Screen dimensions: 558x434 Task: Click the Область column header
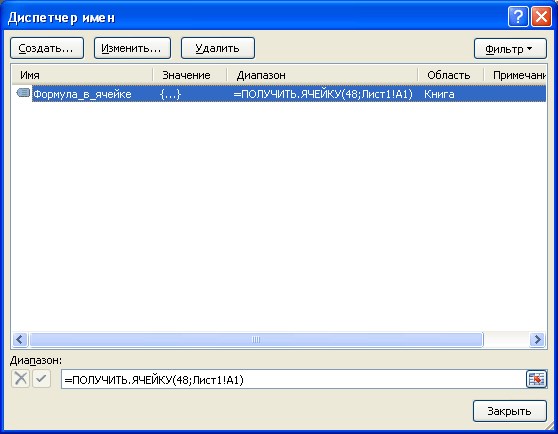tap(451, 75)
